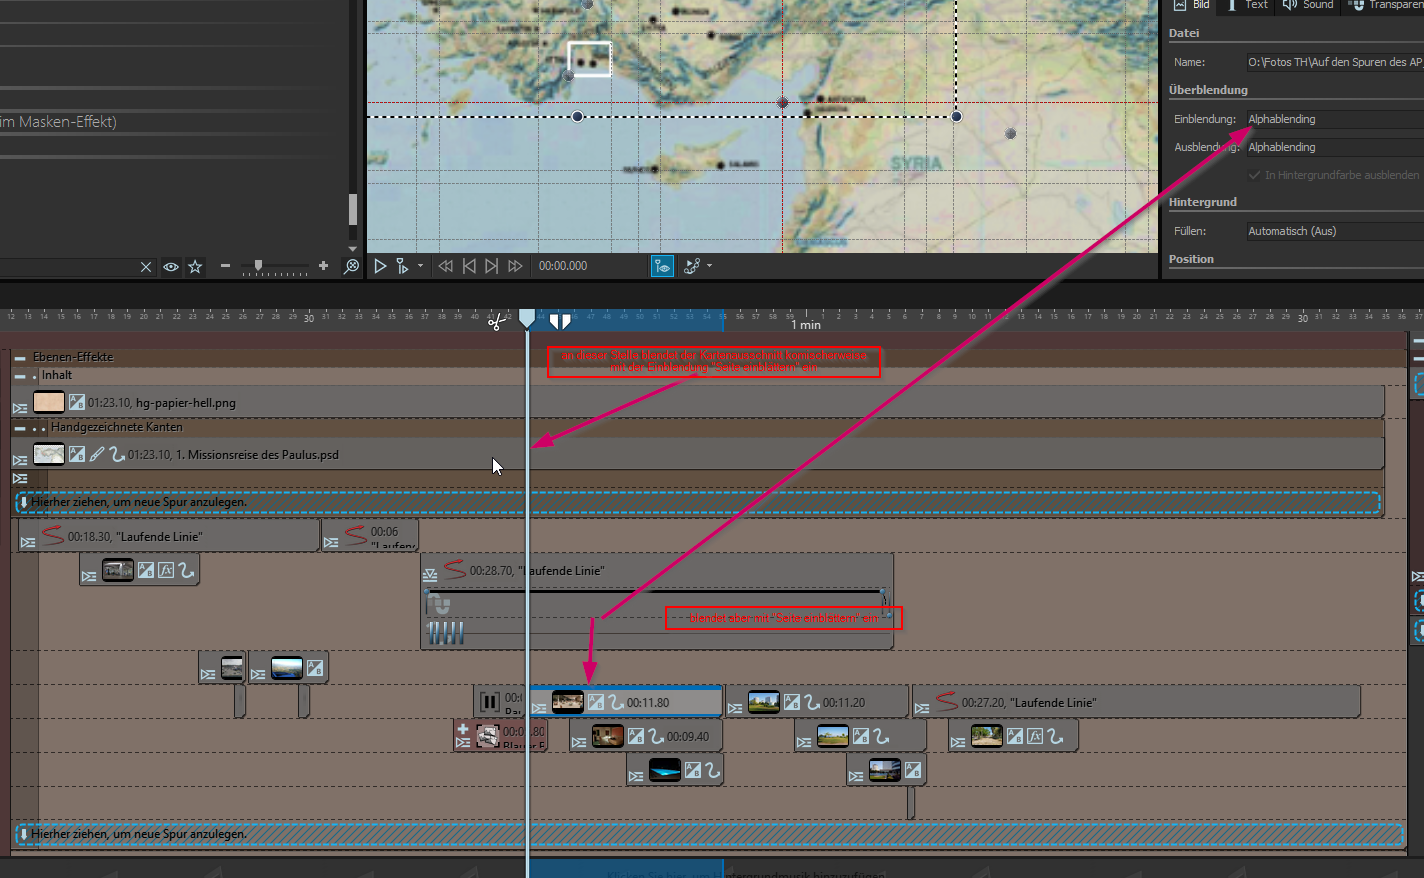Viewport: 1424px width, 878px height.
Task: Click the plus to enlarge toolbox icons
Action: click(x=323, y=266)
